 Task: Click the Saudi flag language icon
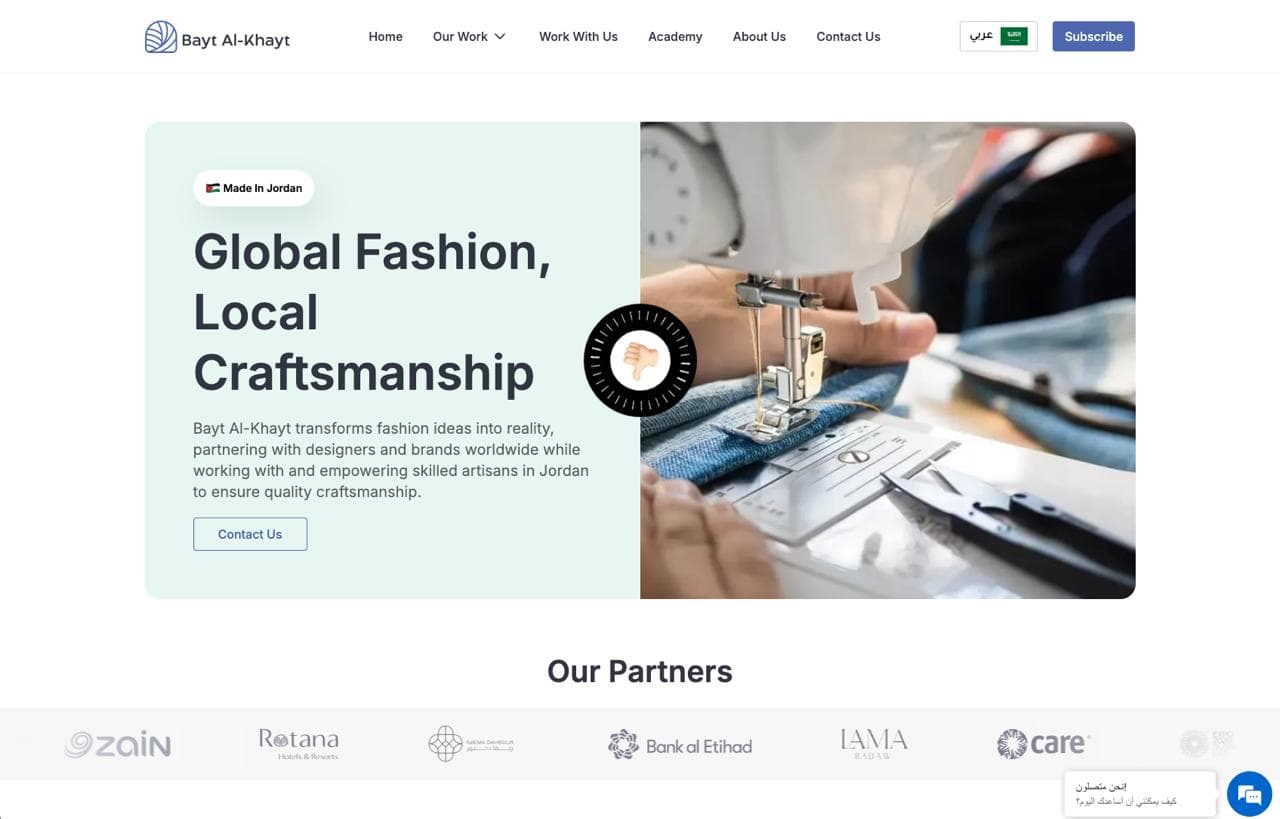[1014, 36]
